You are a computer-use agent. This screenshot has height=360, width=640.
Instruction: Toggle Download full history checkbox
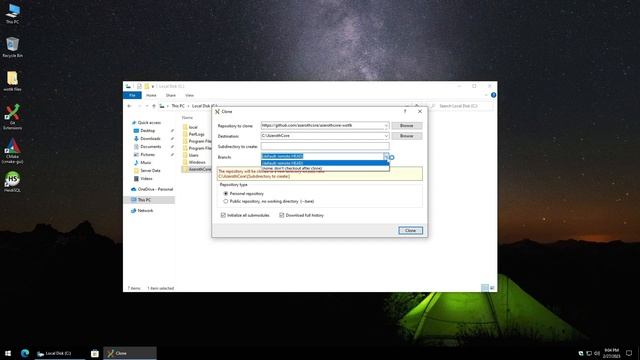[282, 215]
